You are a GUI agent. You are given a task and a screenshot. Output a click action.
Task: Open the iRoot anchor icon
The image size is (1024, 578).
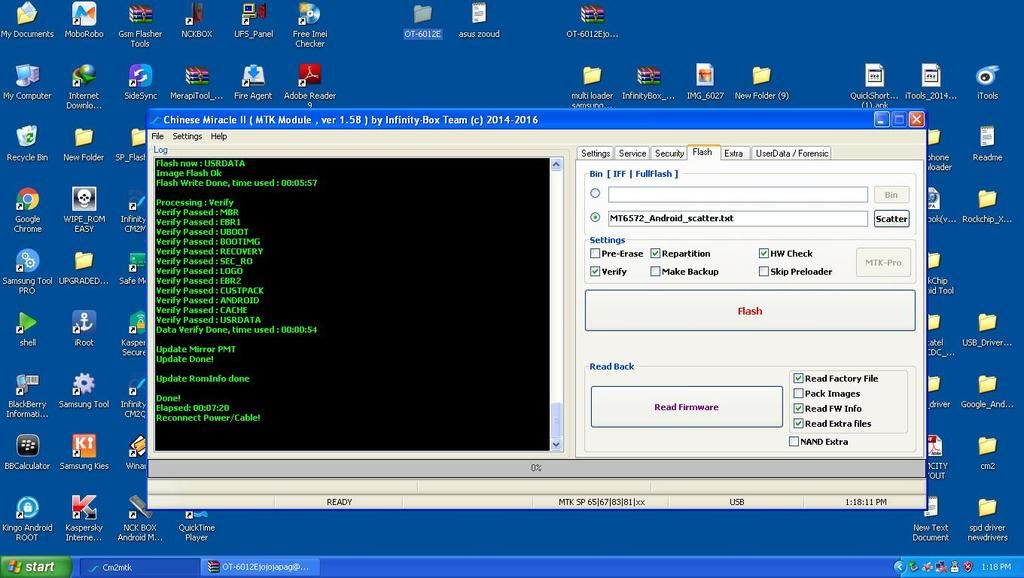click(84, 323)
